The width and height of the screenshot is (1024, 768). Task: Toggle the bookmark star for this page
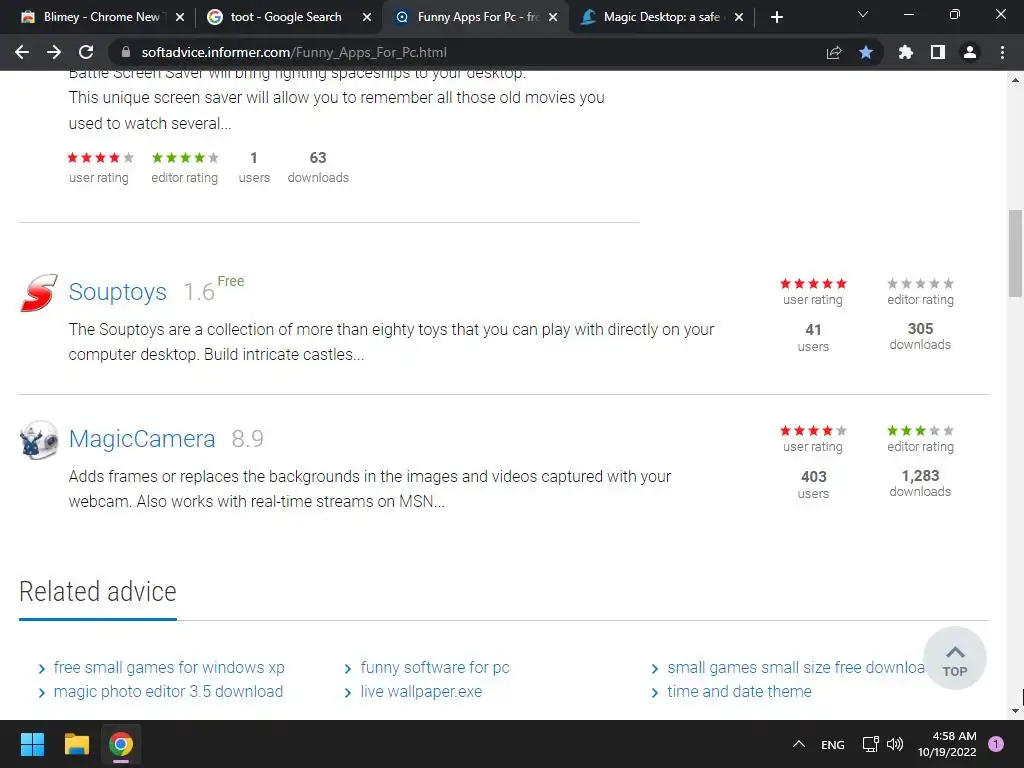(866, 52)
